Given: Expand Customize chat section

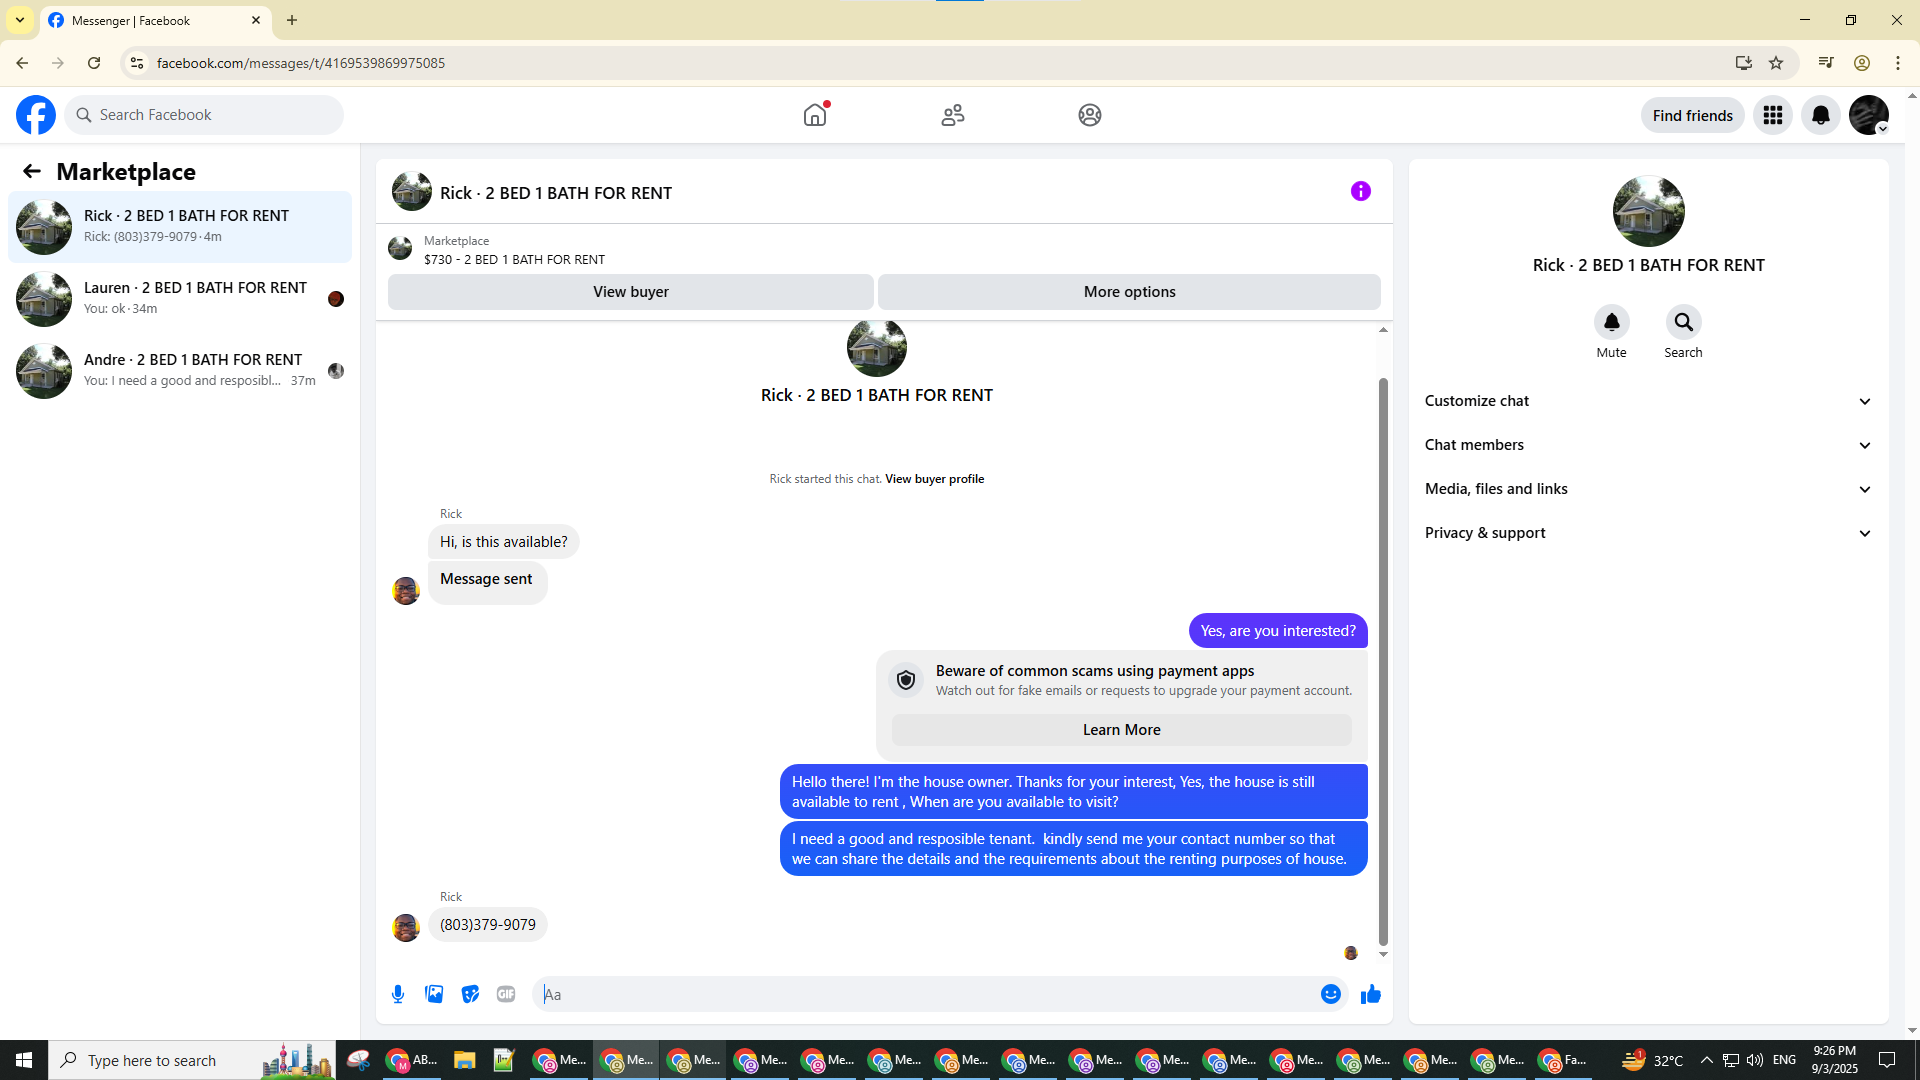Looking at the screenshot, I should pos(1648,401).
